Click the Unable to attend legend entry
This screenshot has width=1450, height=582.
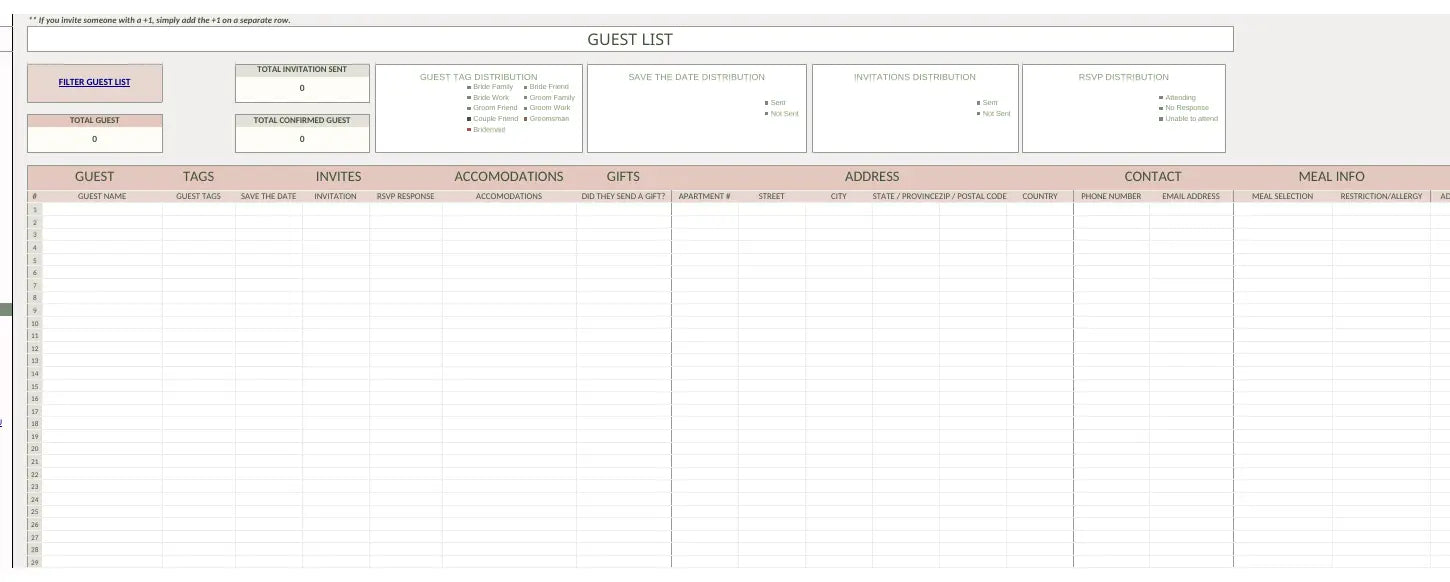(1188, 119)
